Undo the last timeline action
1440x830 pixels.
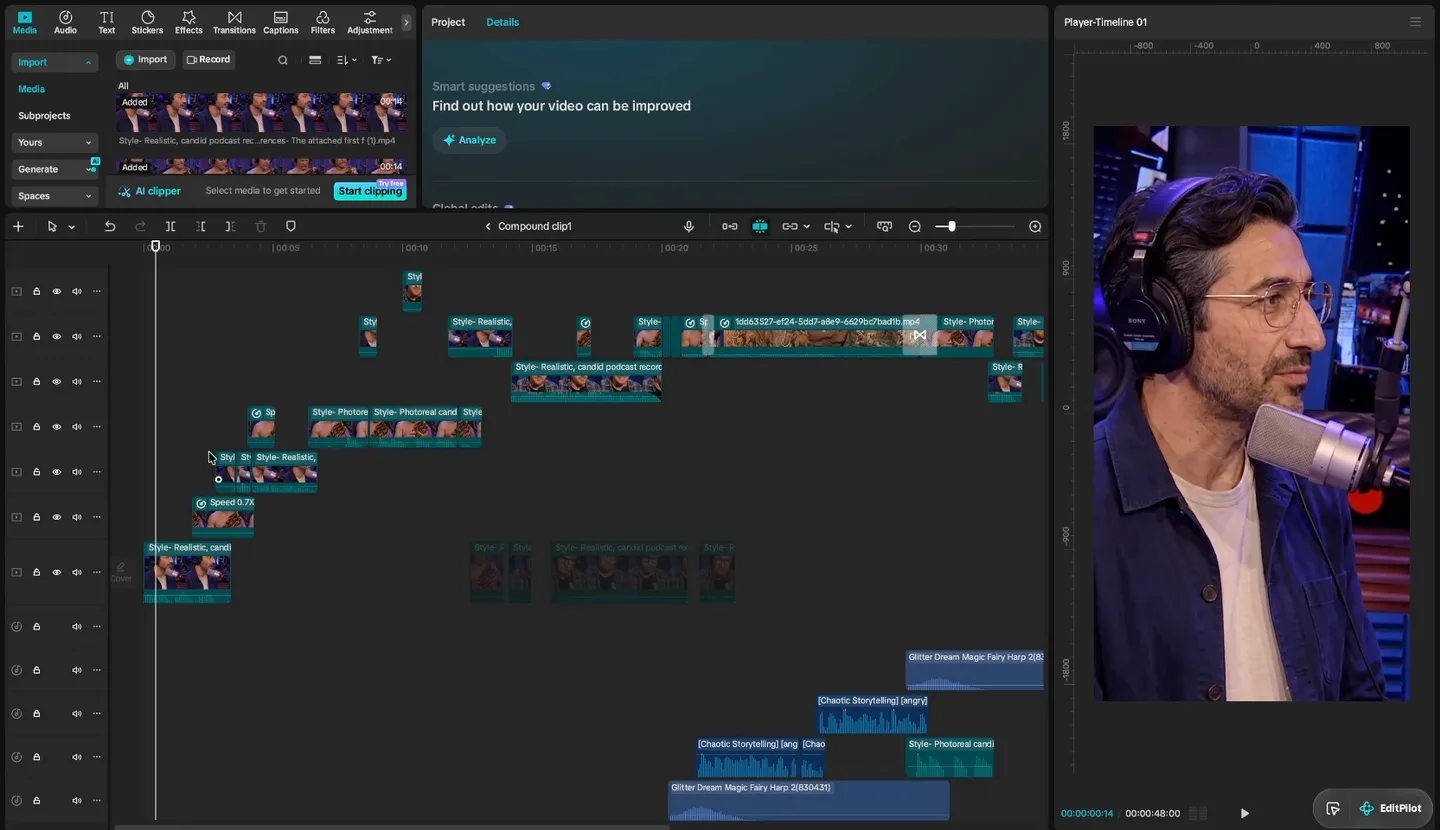(110, 227)
